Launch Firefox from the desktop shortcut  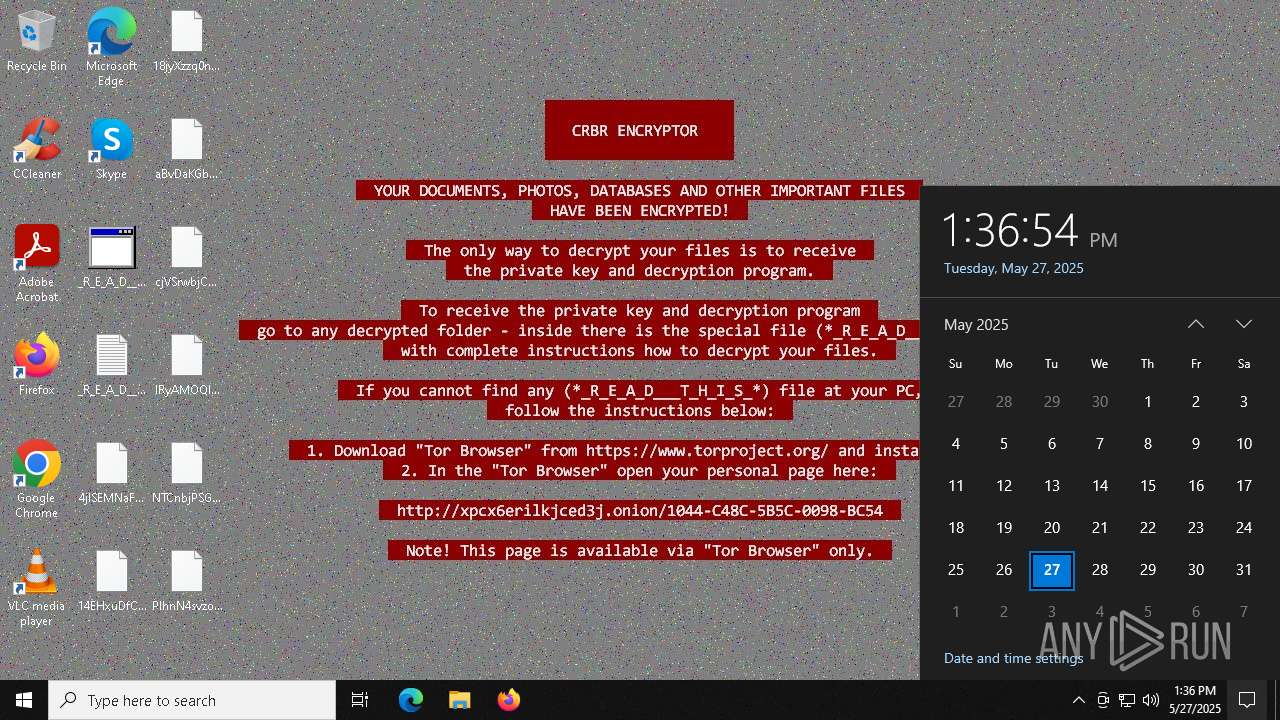tap(37, 366)
